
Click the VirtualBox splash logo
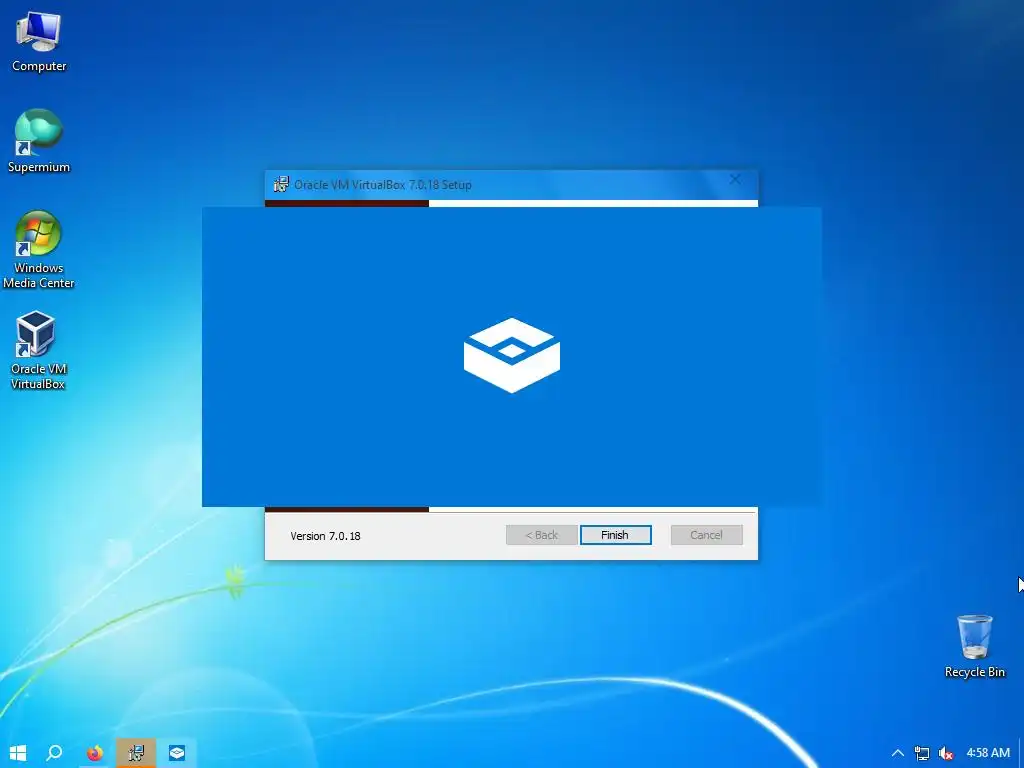click(x=511, y=355)
